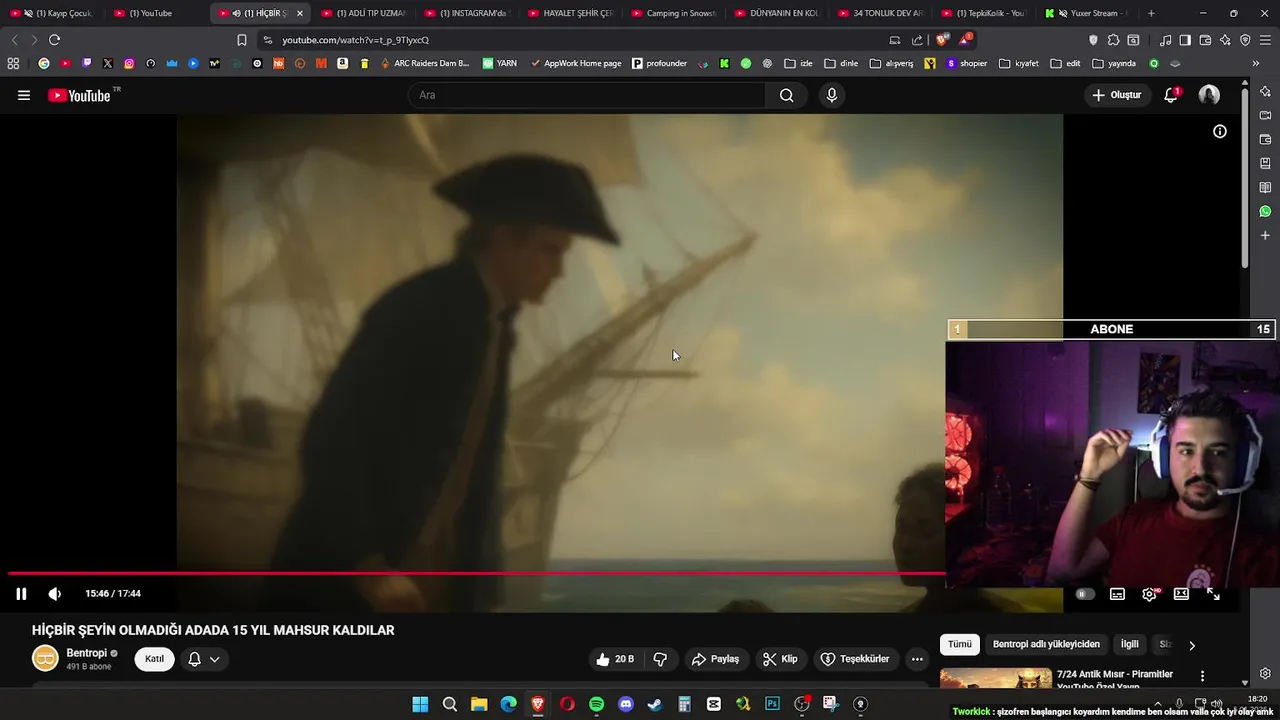Viewport: 1280px width, 720px height.
Task: Click the YouTube search magnifier button
Action: tap(787, 95)
